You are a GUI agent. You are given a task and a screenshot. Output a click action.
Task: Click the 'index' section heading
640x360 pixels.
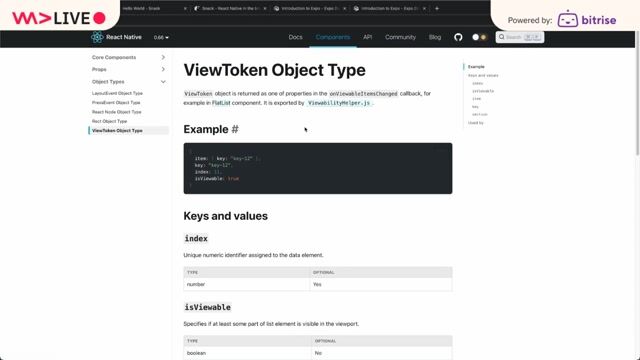(196, 238)
